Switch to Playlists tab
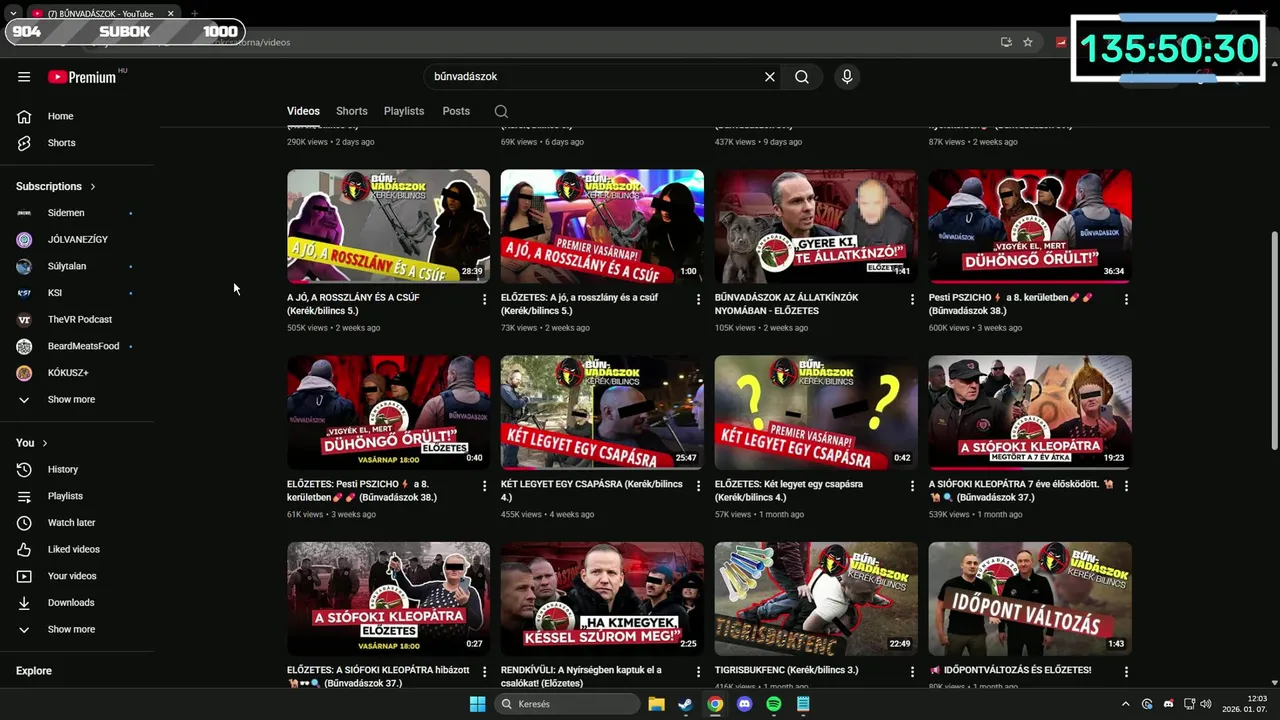 pyautogui.click(x=404, y=111)
